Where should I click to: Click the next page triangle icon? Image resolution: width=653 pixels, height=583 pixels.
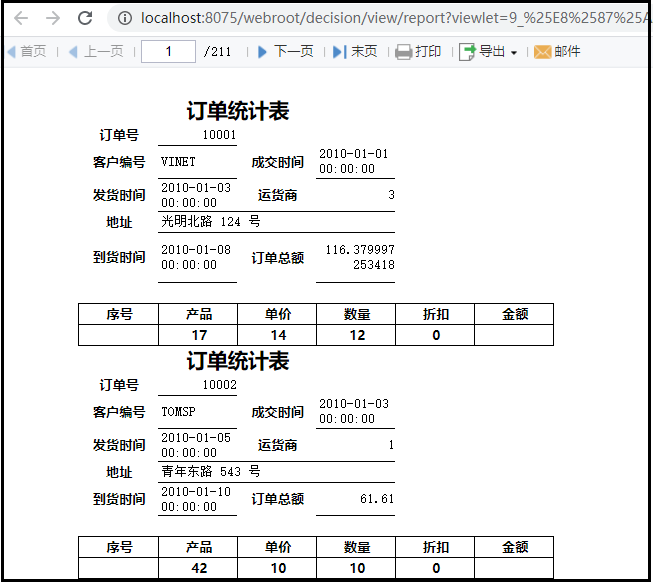262,52
